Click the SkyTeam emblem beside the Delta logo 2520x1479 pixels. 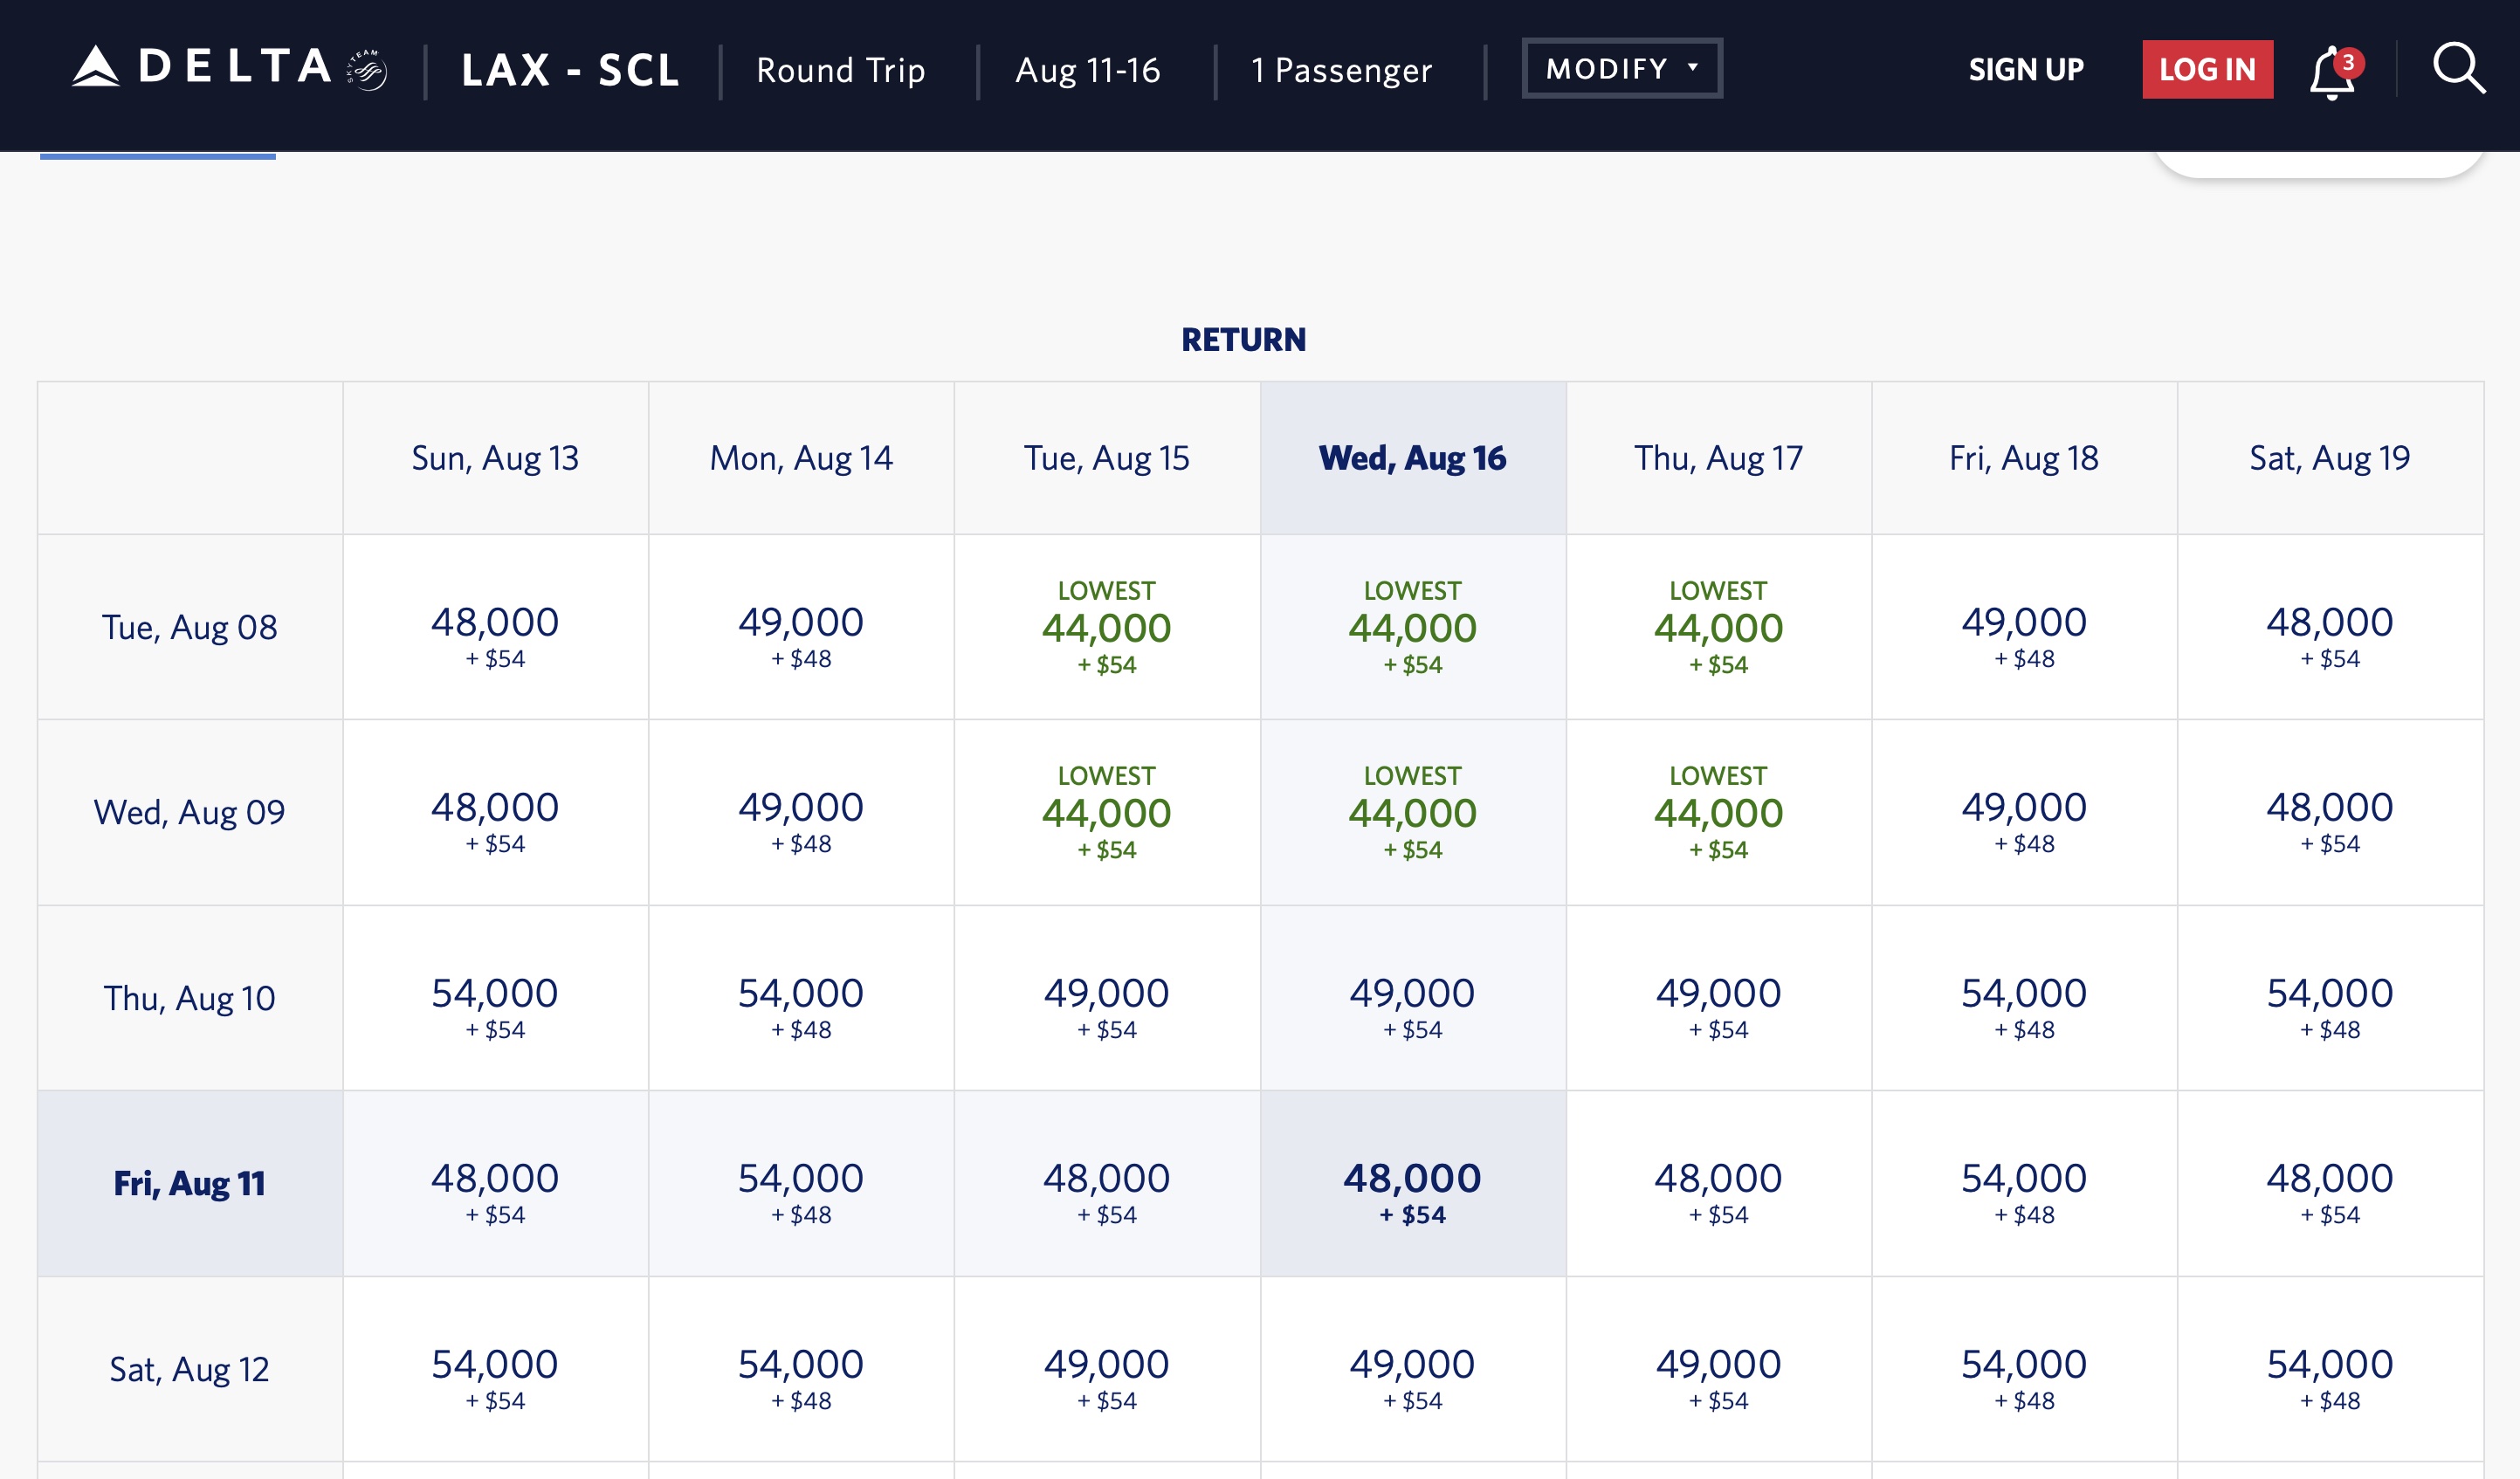point(367,70)
